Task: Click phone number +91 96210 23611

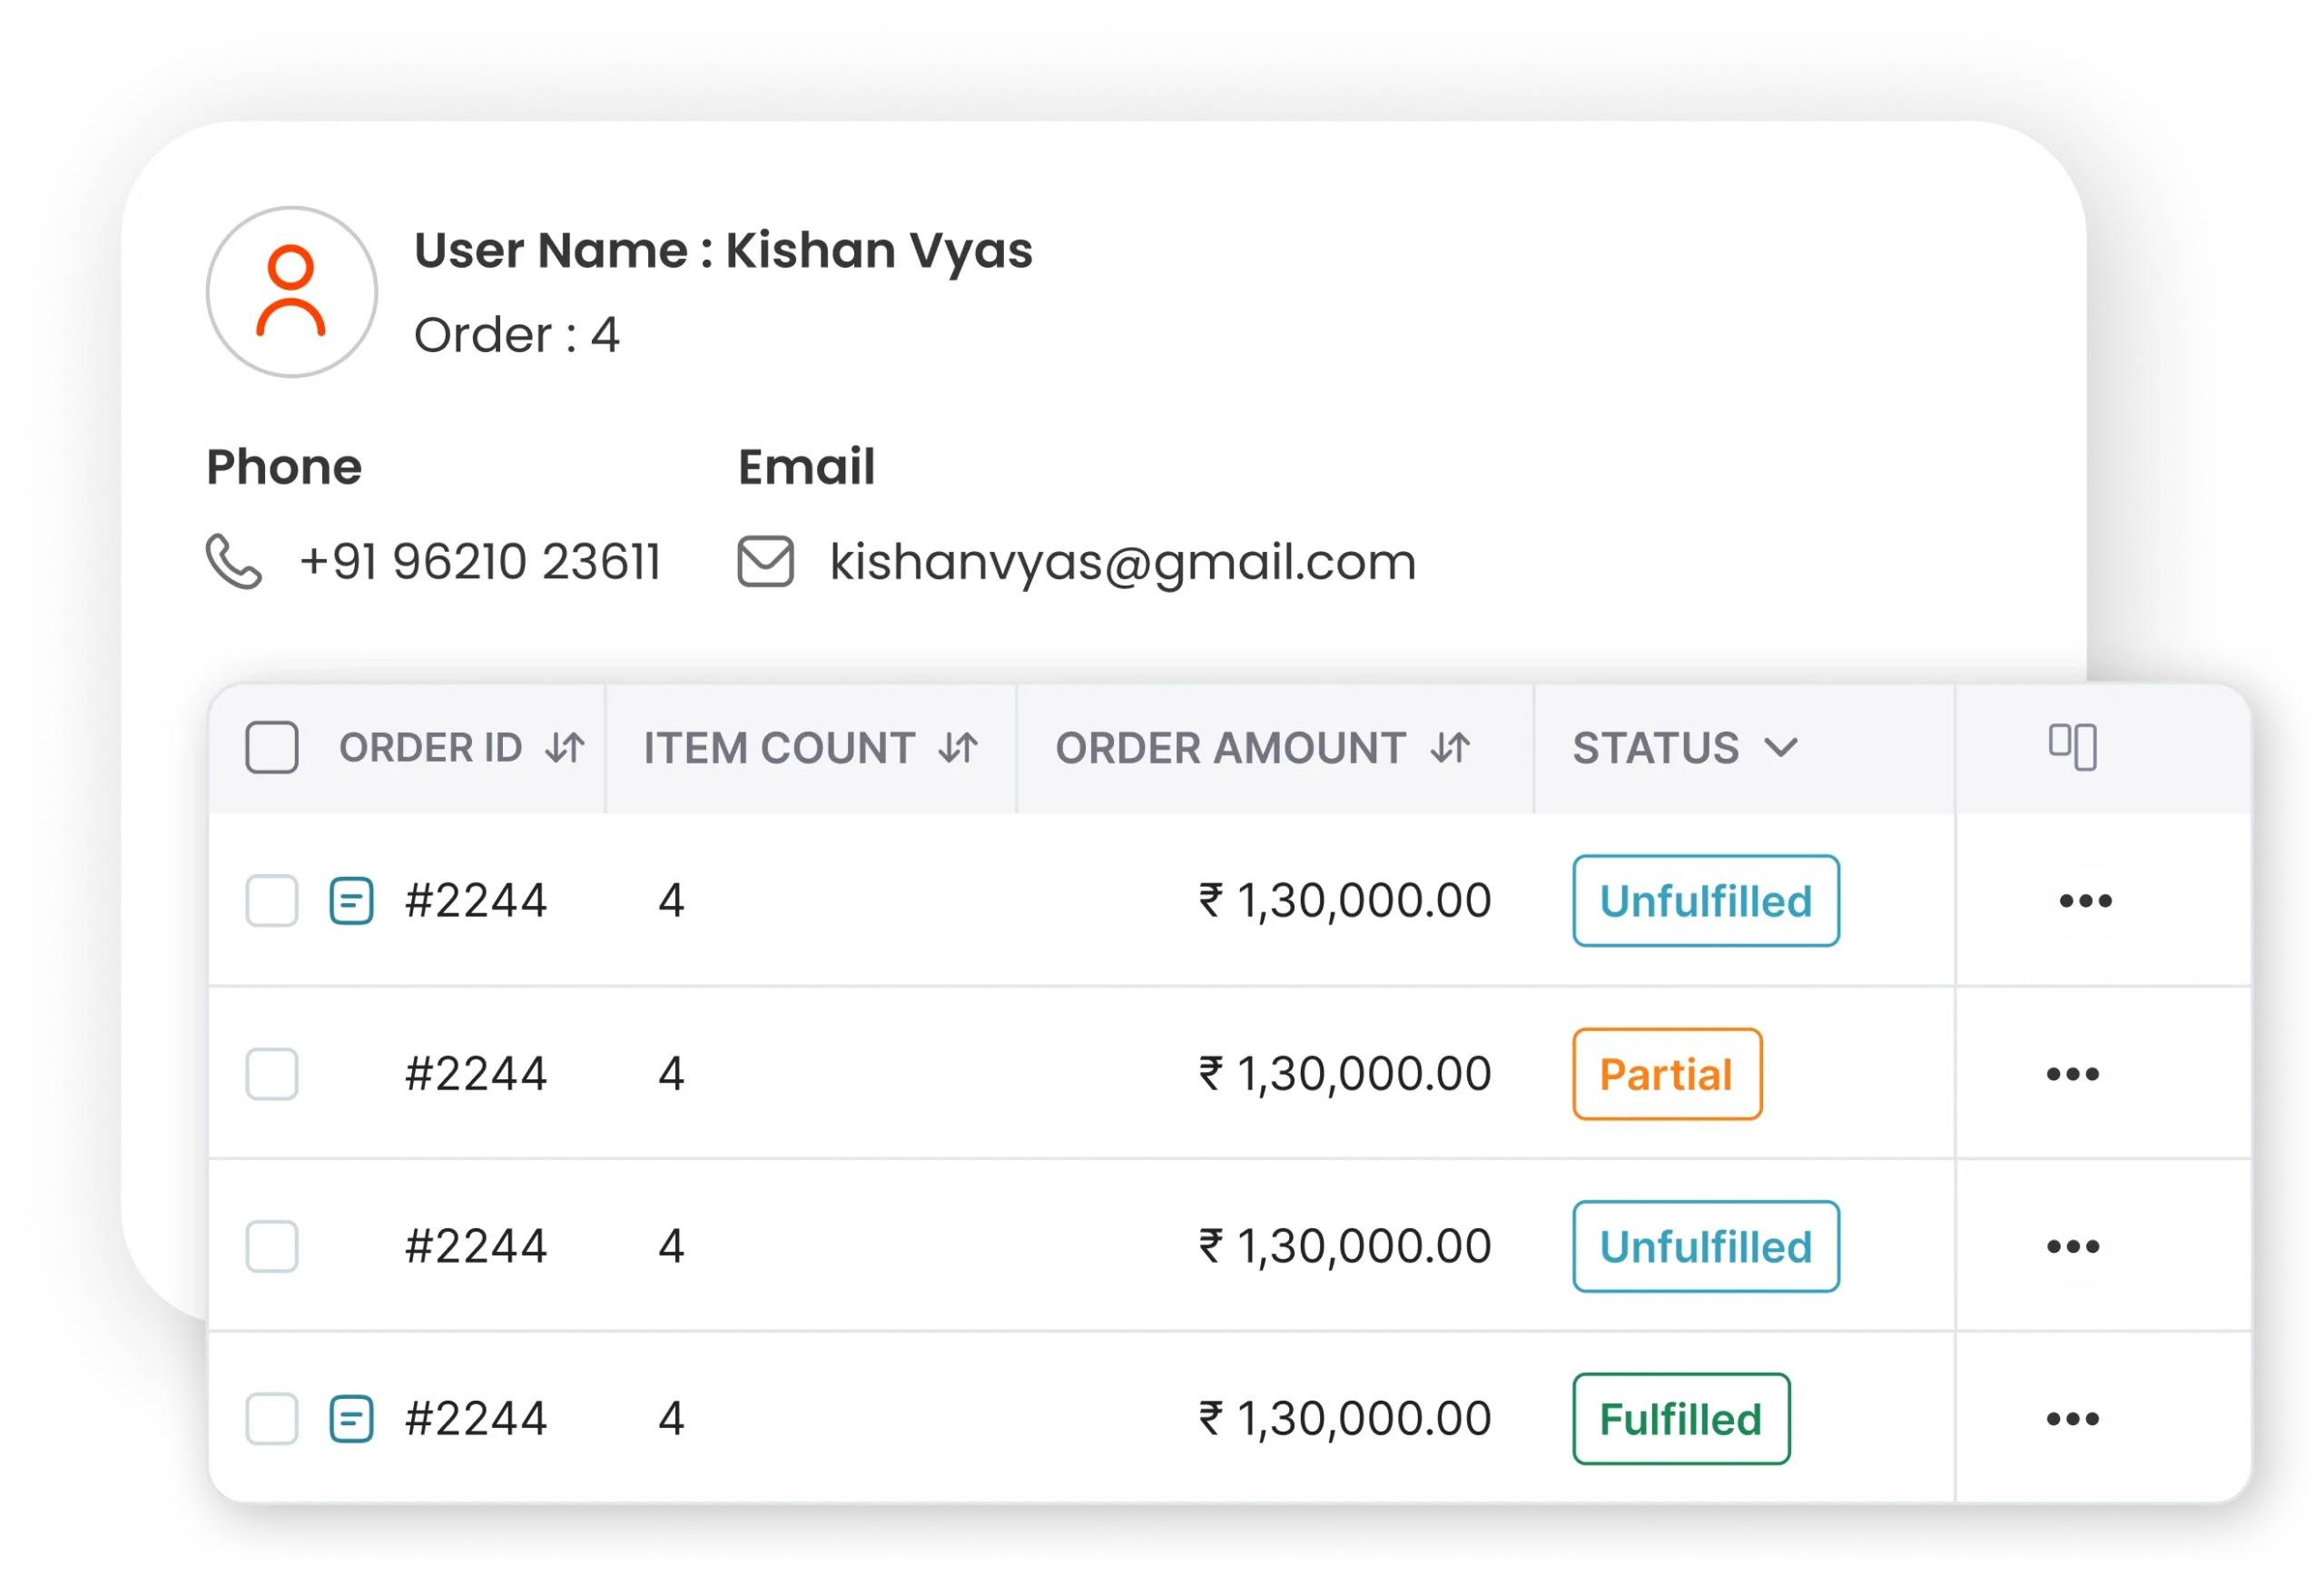Action: pyautogui.click(x=480, y=561)
